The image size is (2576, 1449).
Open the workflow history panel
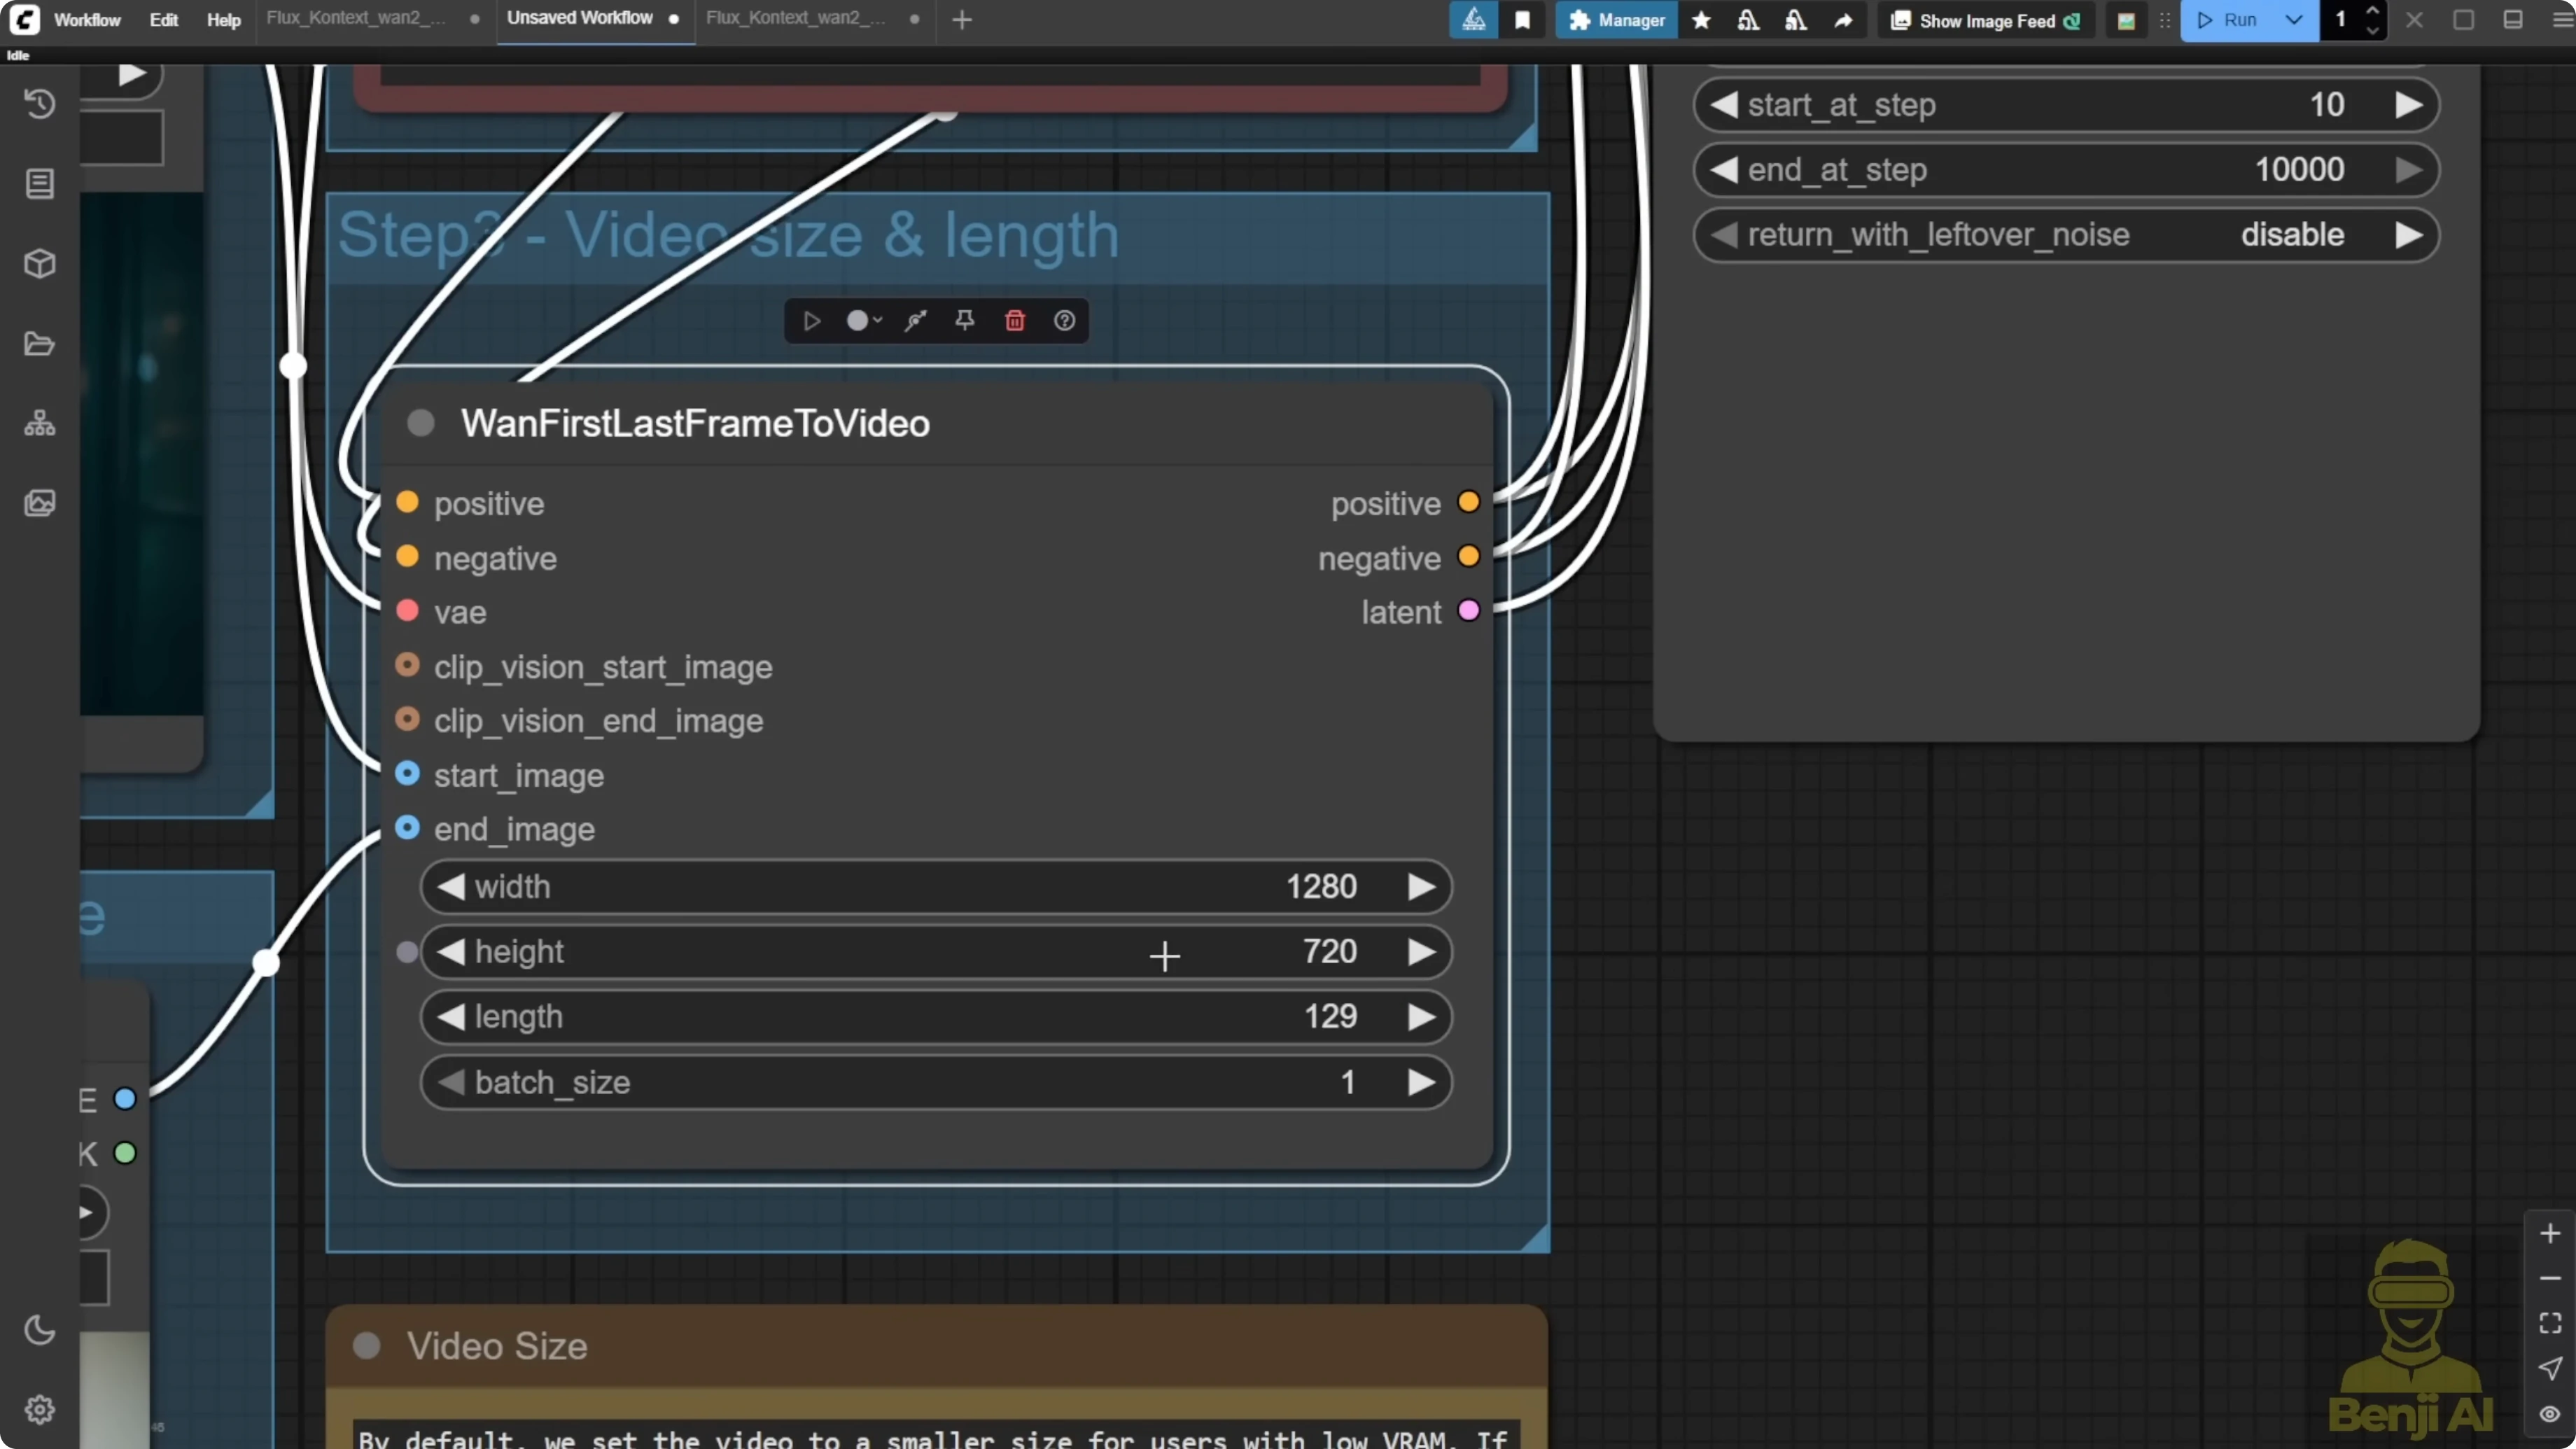pos(40,104)
